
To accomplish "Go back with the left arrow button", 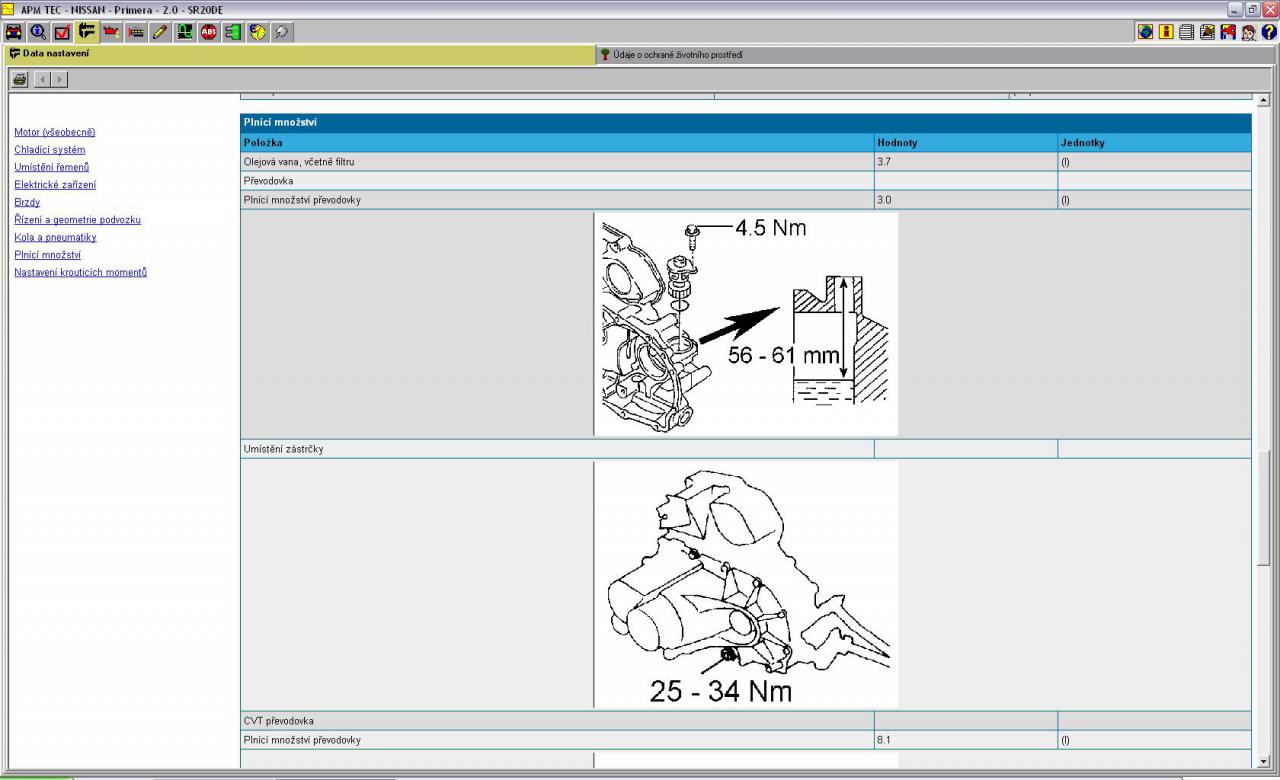I will click(x=42, y=79).
